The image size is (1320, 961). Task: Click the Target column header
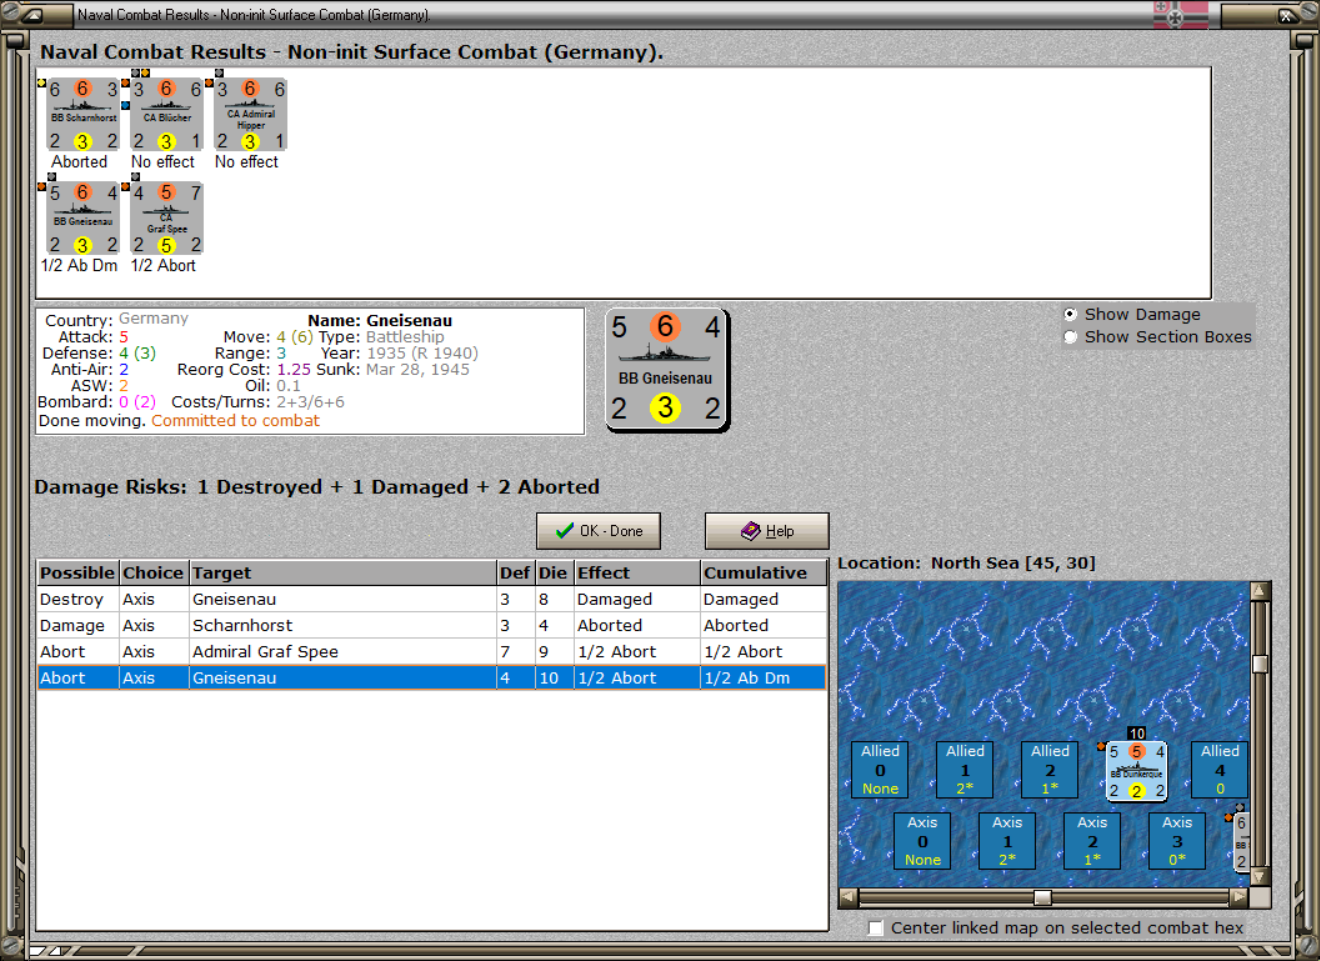click(x=343, y=573)
